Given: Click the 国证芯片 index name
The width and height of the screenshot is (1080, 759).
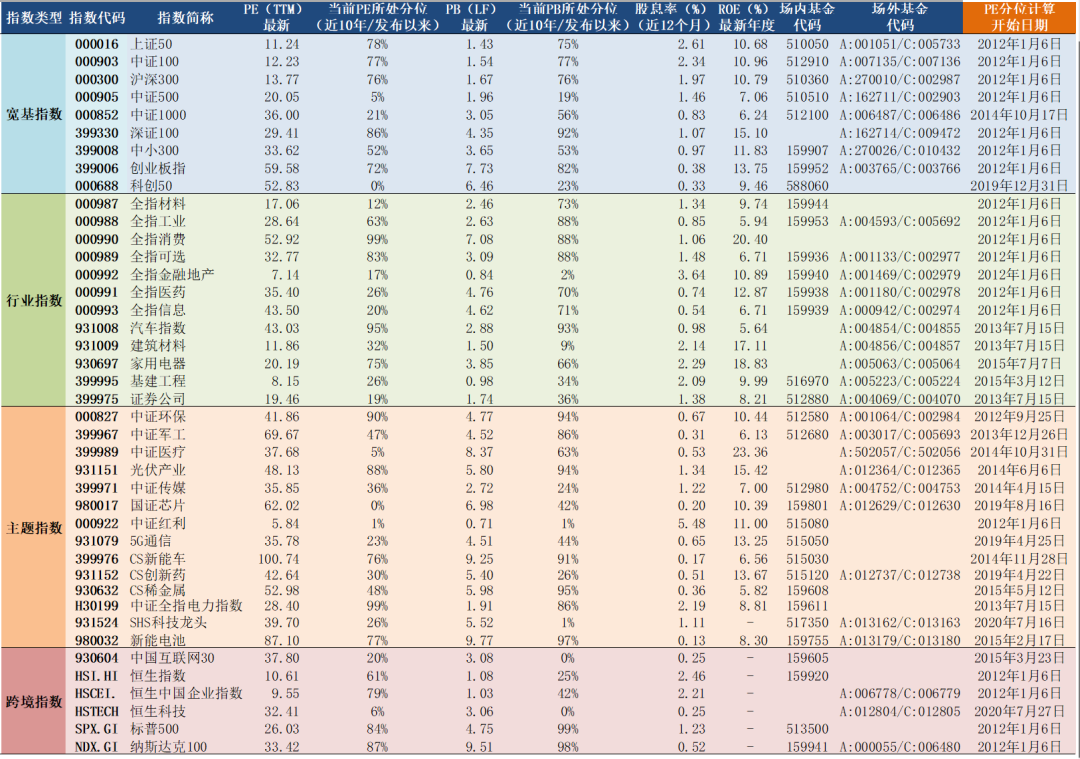Looking at the screenshot, I should (158, 506).
